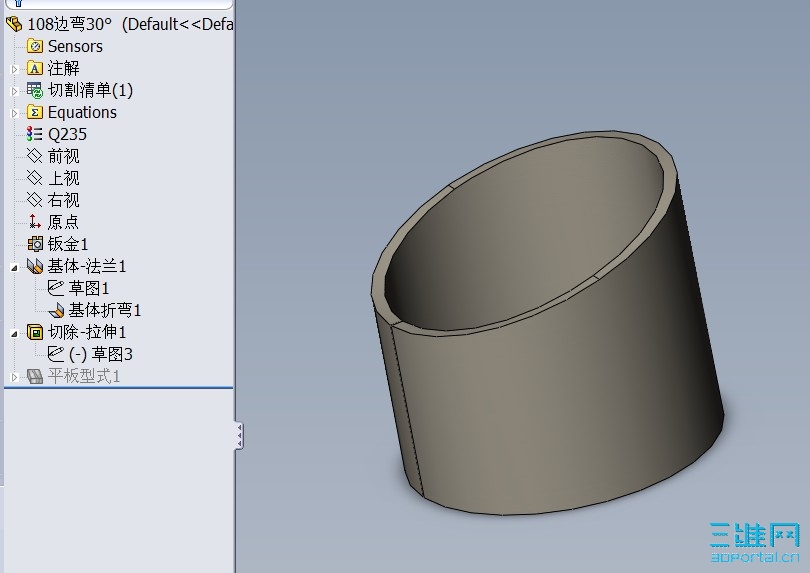Click the part icon for 108边弯30°
The image size is (810, 573).
click(14, 24)
